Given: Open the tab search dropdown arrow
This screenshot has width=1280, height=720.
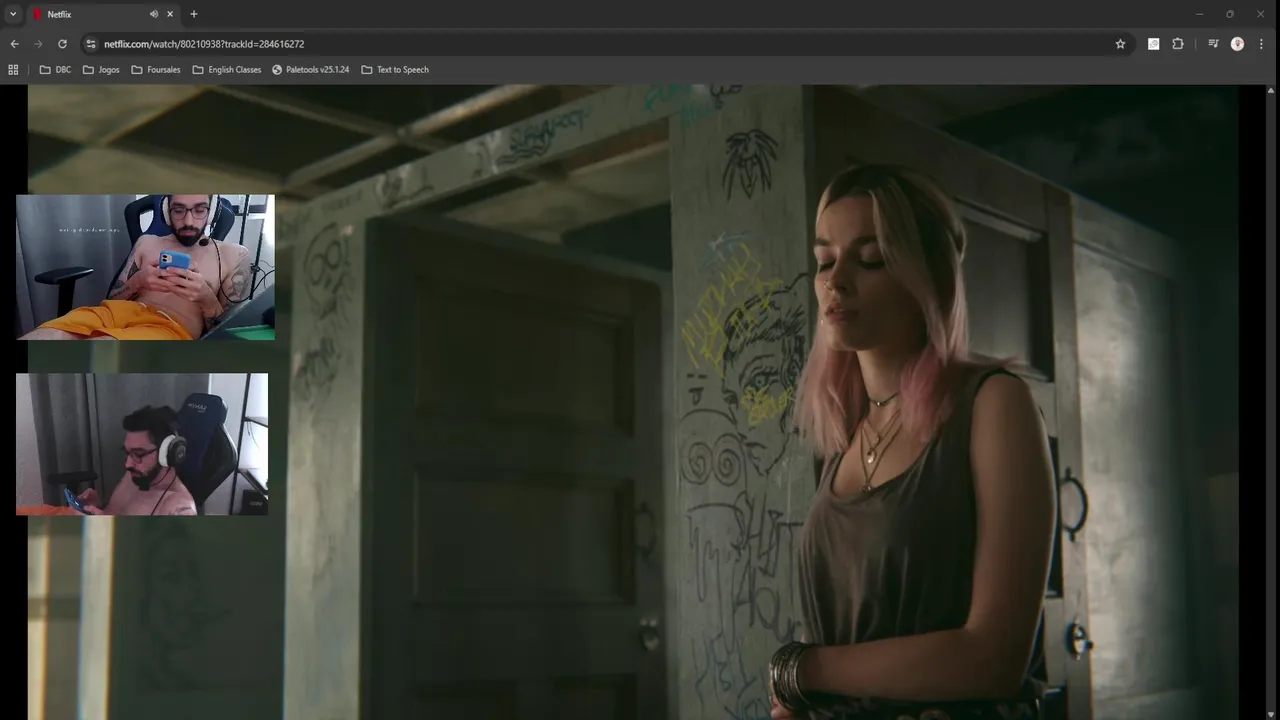Looking at the screenshot, I should pos(13,14).
